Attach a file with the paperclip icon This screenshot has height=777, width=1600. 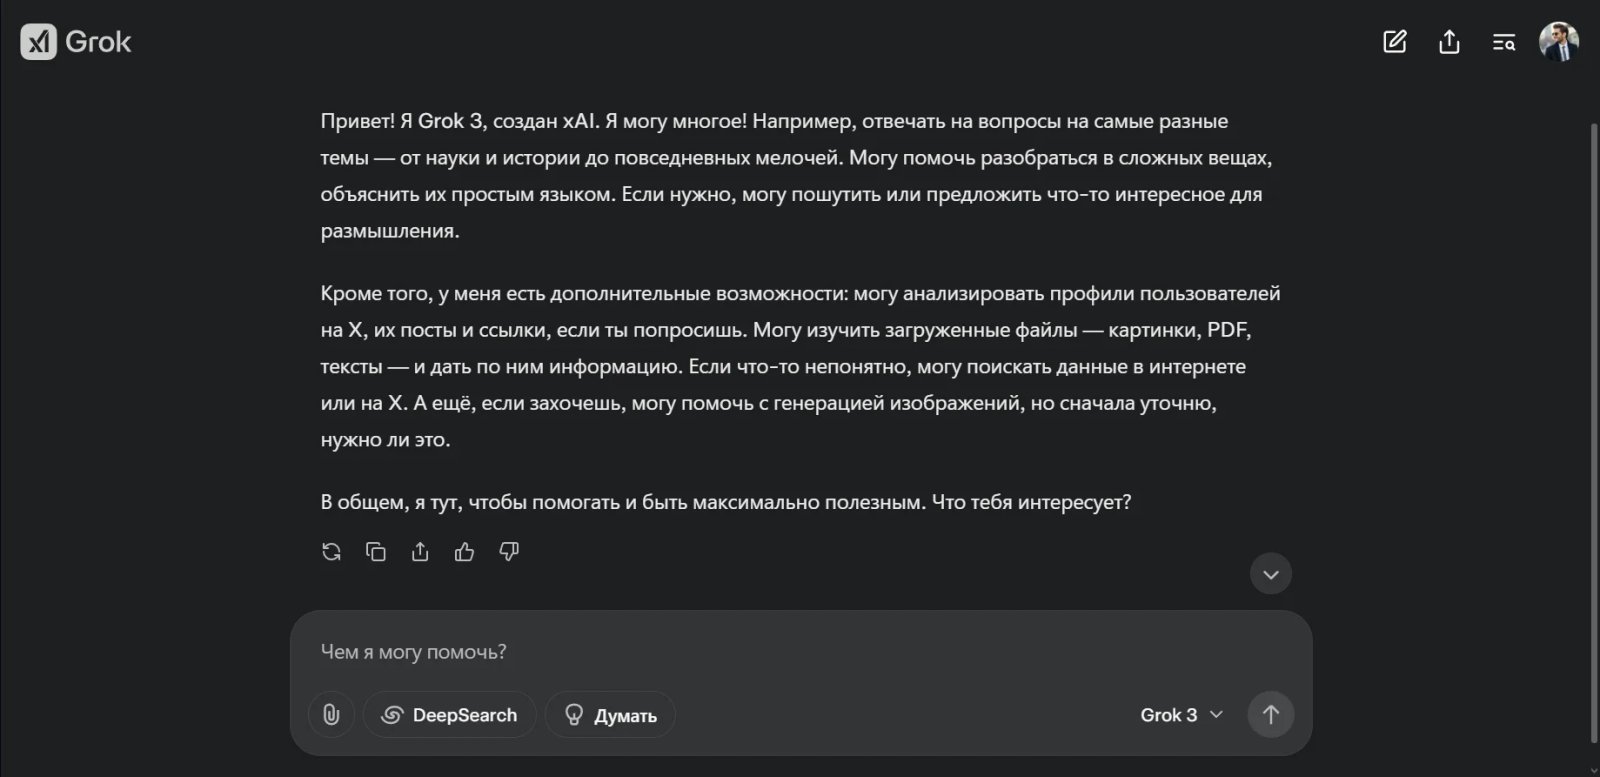point(331,715)
